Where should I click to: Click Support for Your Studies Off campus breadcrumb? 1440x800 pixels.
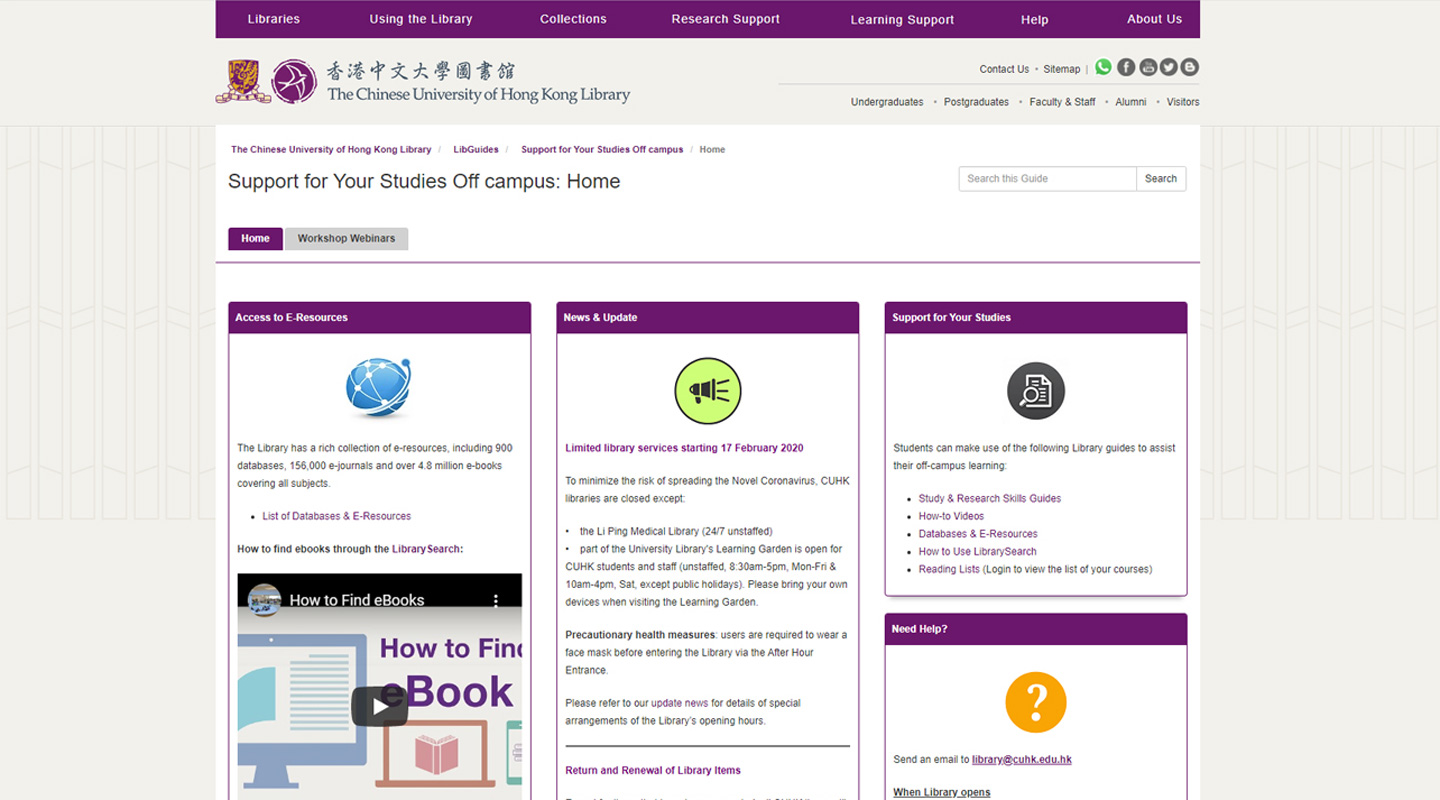[602, 150]
